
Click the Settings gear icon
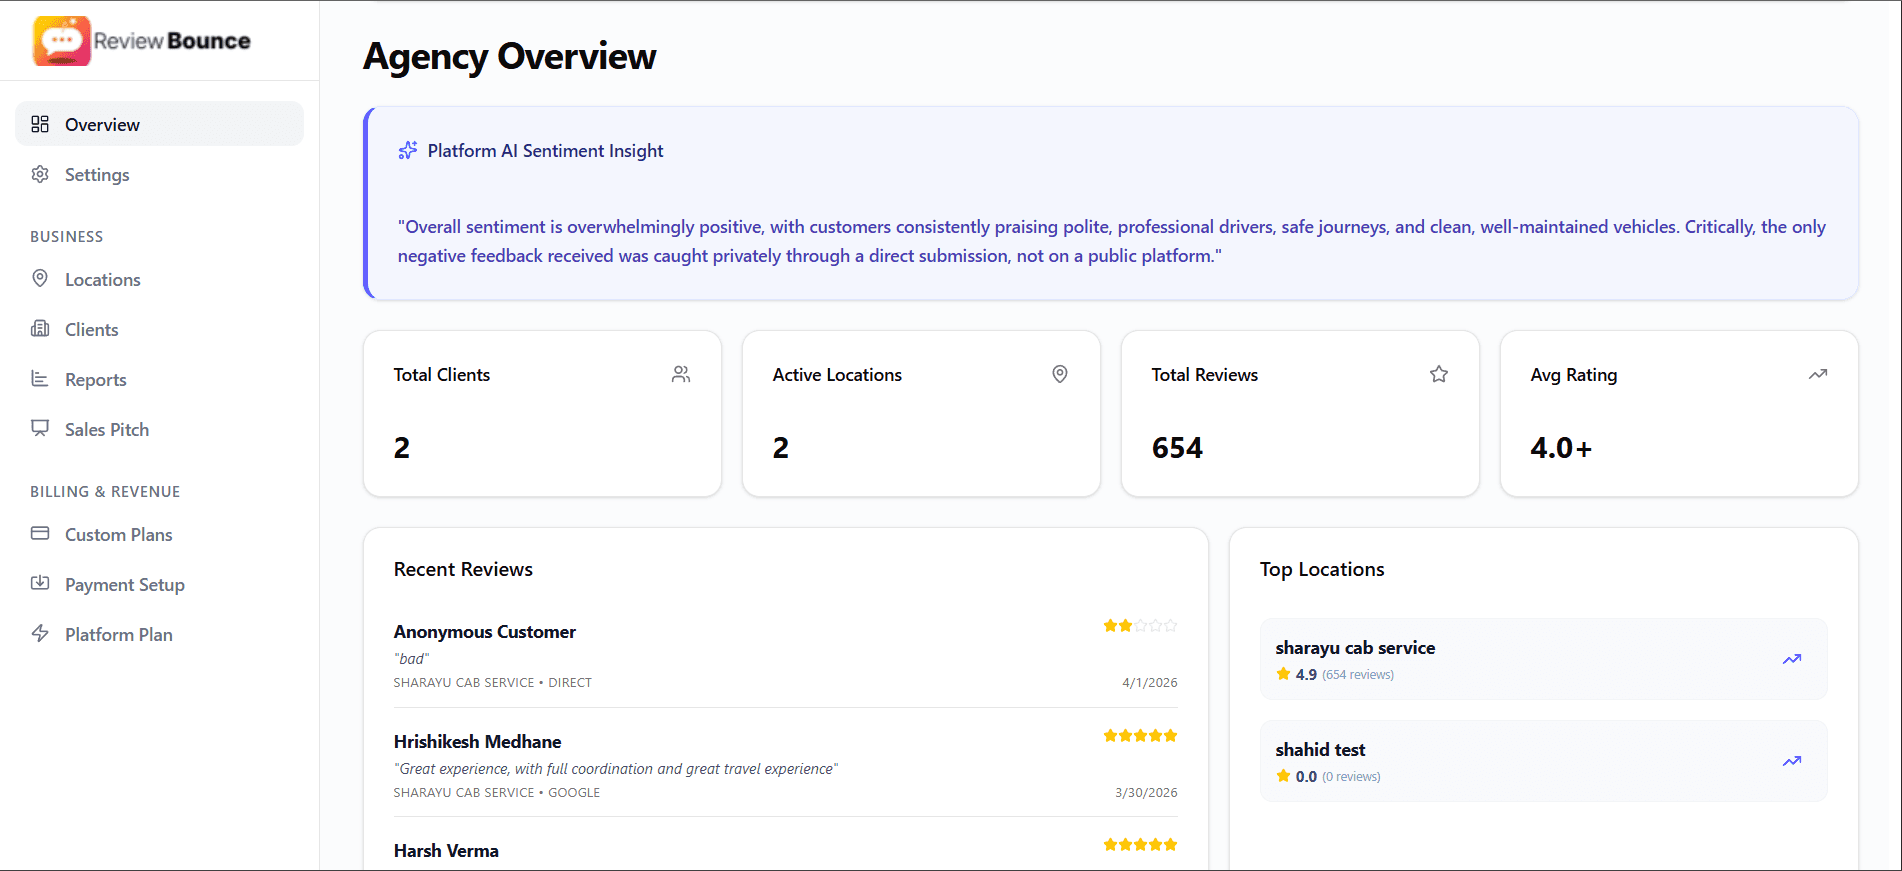click(40, 174)
